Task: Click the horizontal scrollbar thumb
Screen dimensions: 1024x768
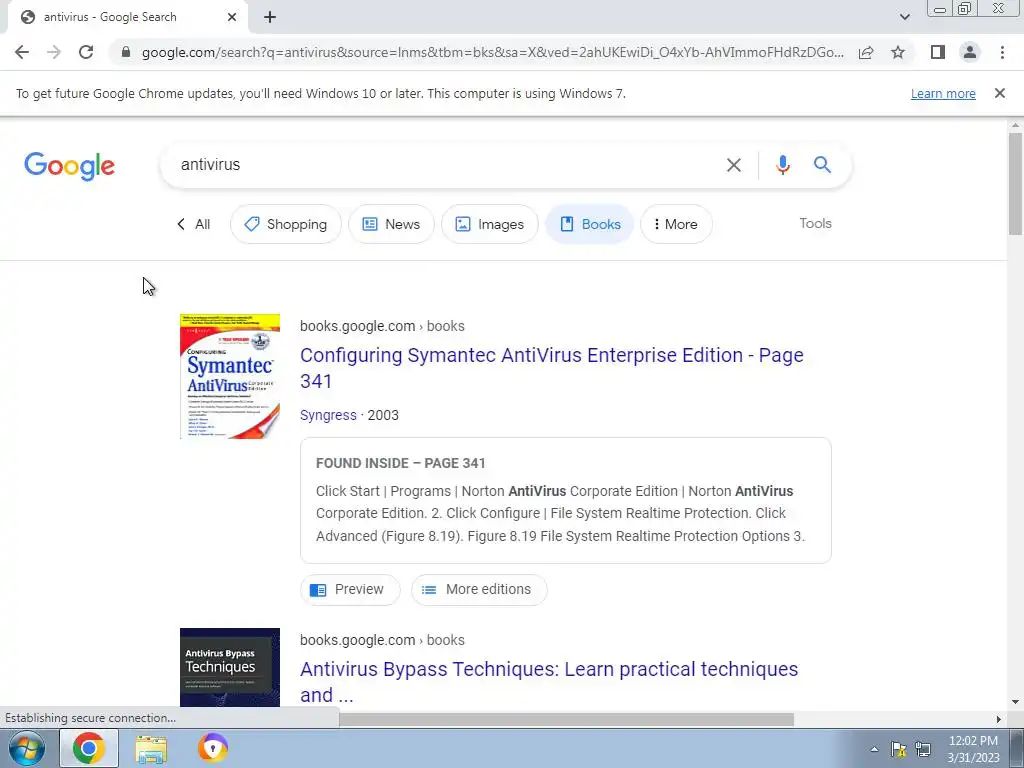Action: 566,719
